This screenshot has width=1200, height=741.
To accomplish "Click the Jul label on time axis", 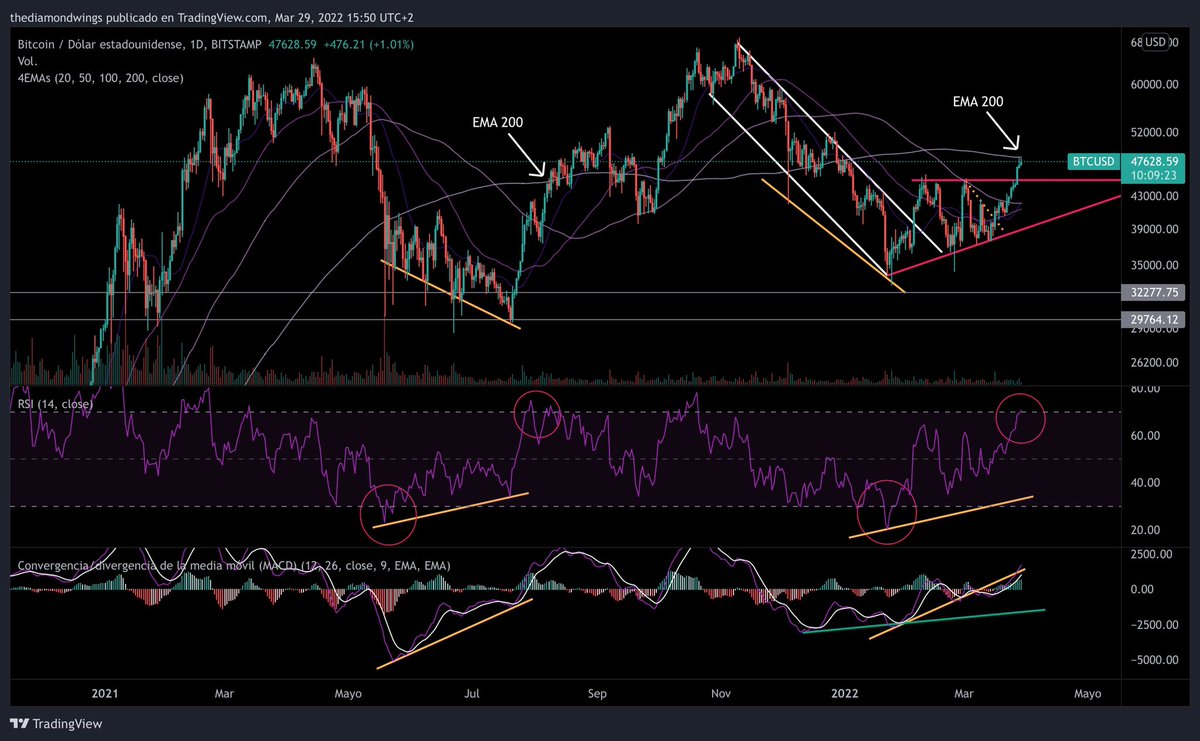I will coord(474,692).
